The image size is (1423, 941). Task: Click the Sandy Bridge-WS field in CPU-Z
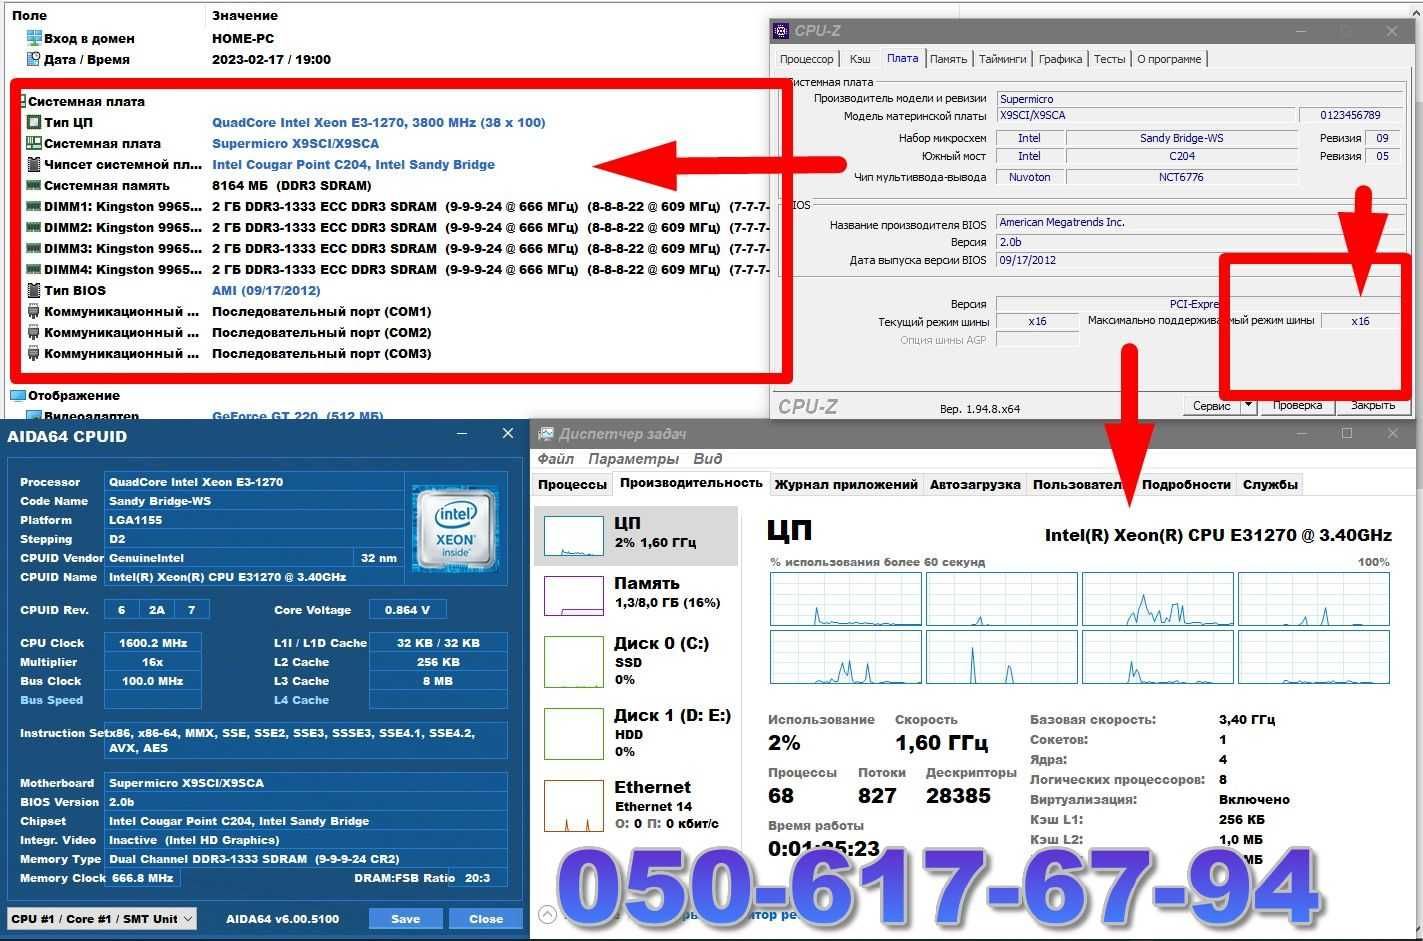[x=1182, y=139]
